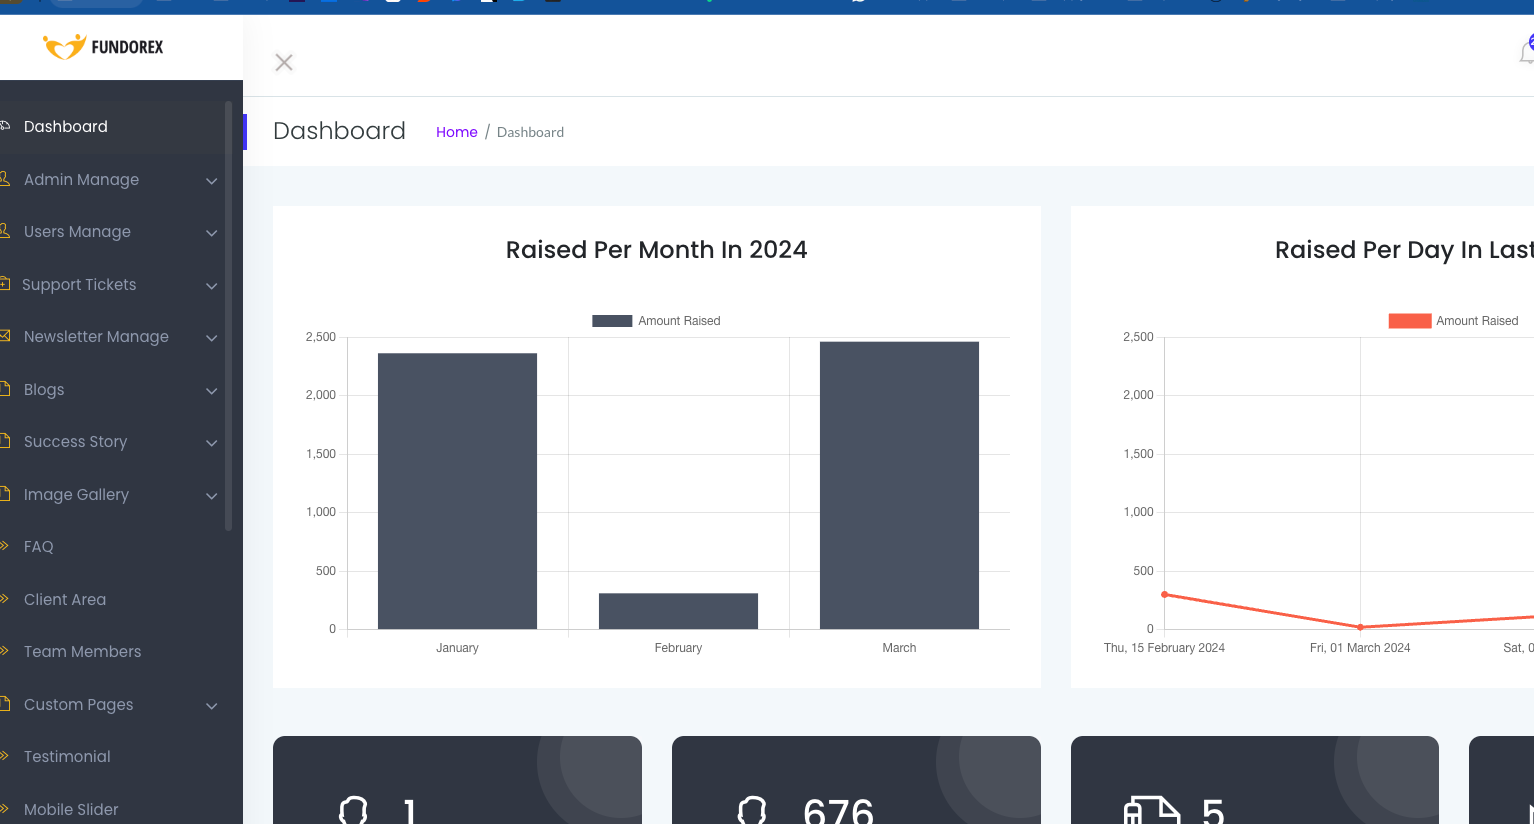This screenshot has width=1534, height=824.
Task: Toggle the red Amount Raised legend
Action: coord(1453,321)
